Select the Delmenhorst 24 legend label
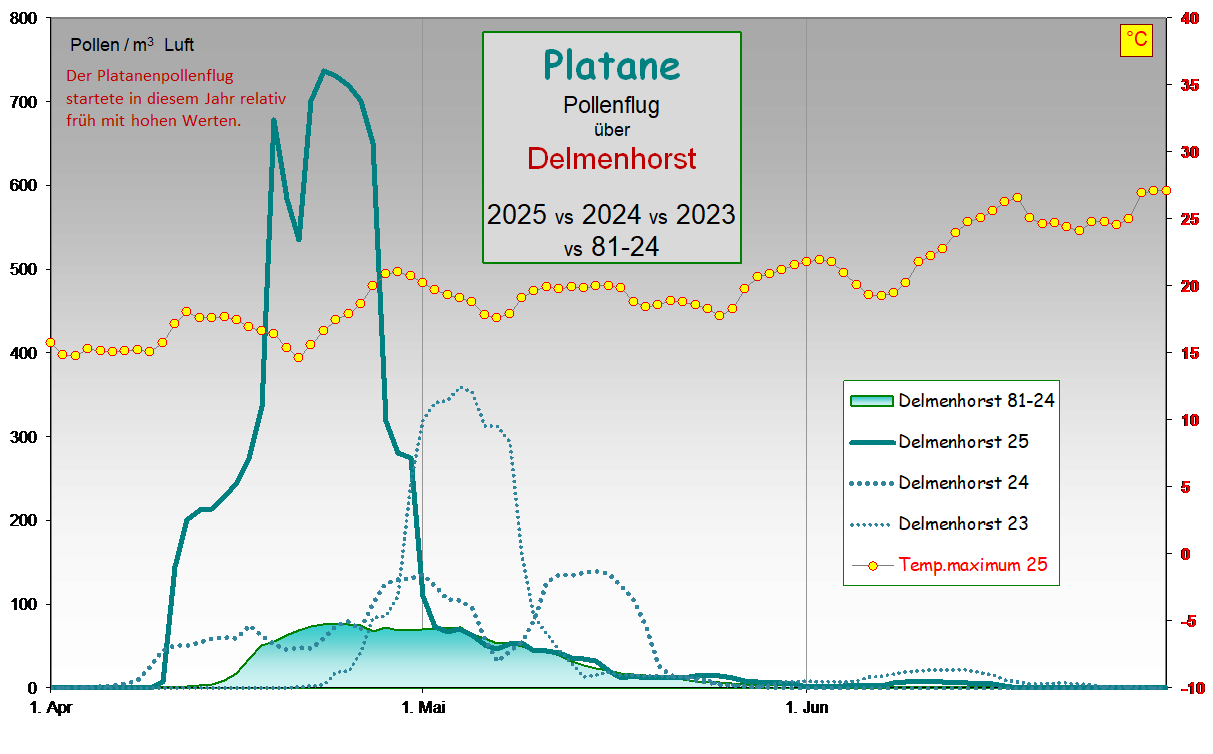This screenshot has width=1213, height=754. (963, 483)
